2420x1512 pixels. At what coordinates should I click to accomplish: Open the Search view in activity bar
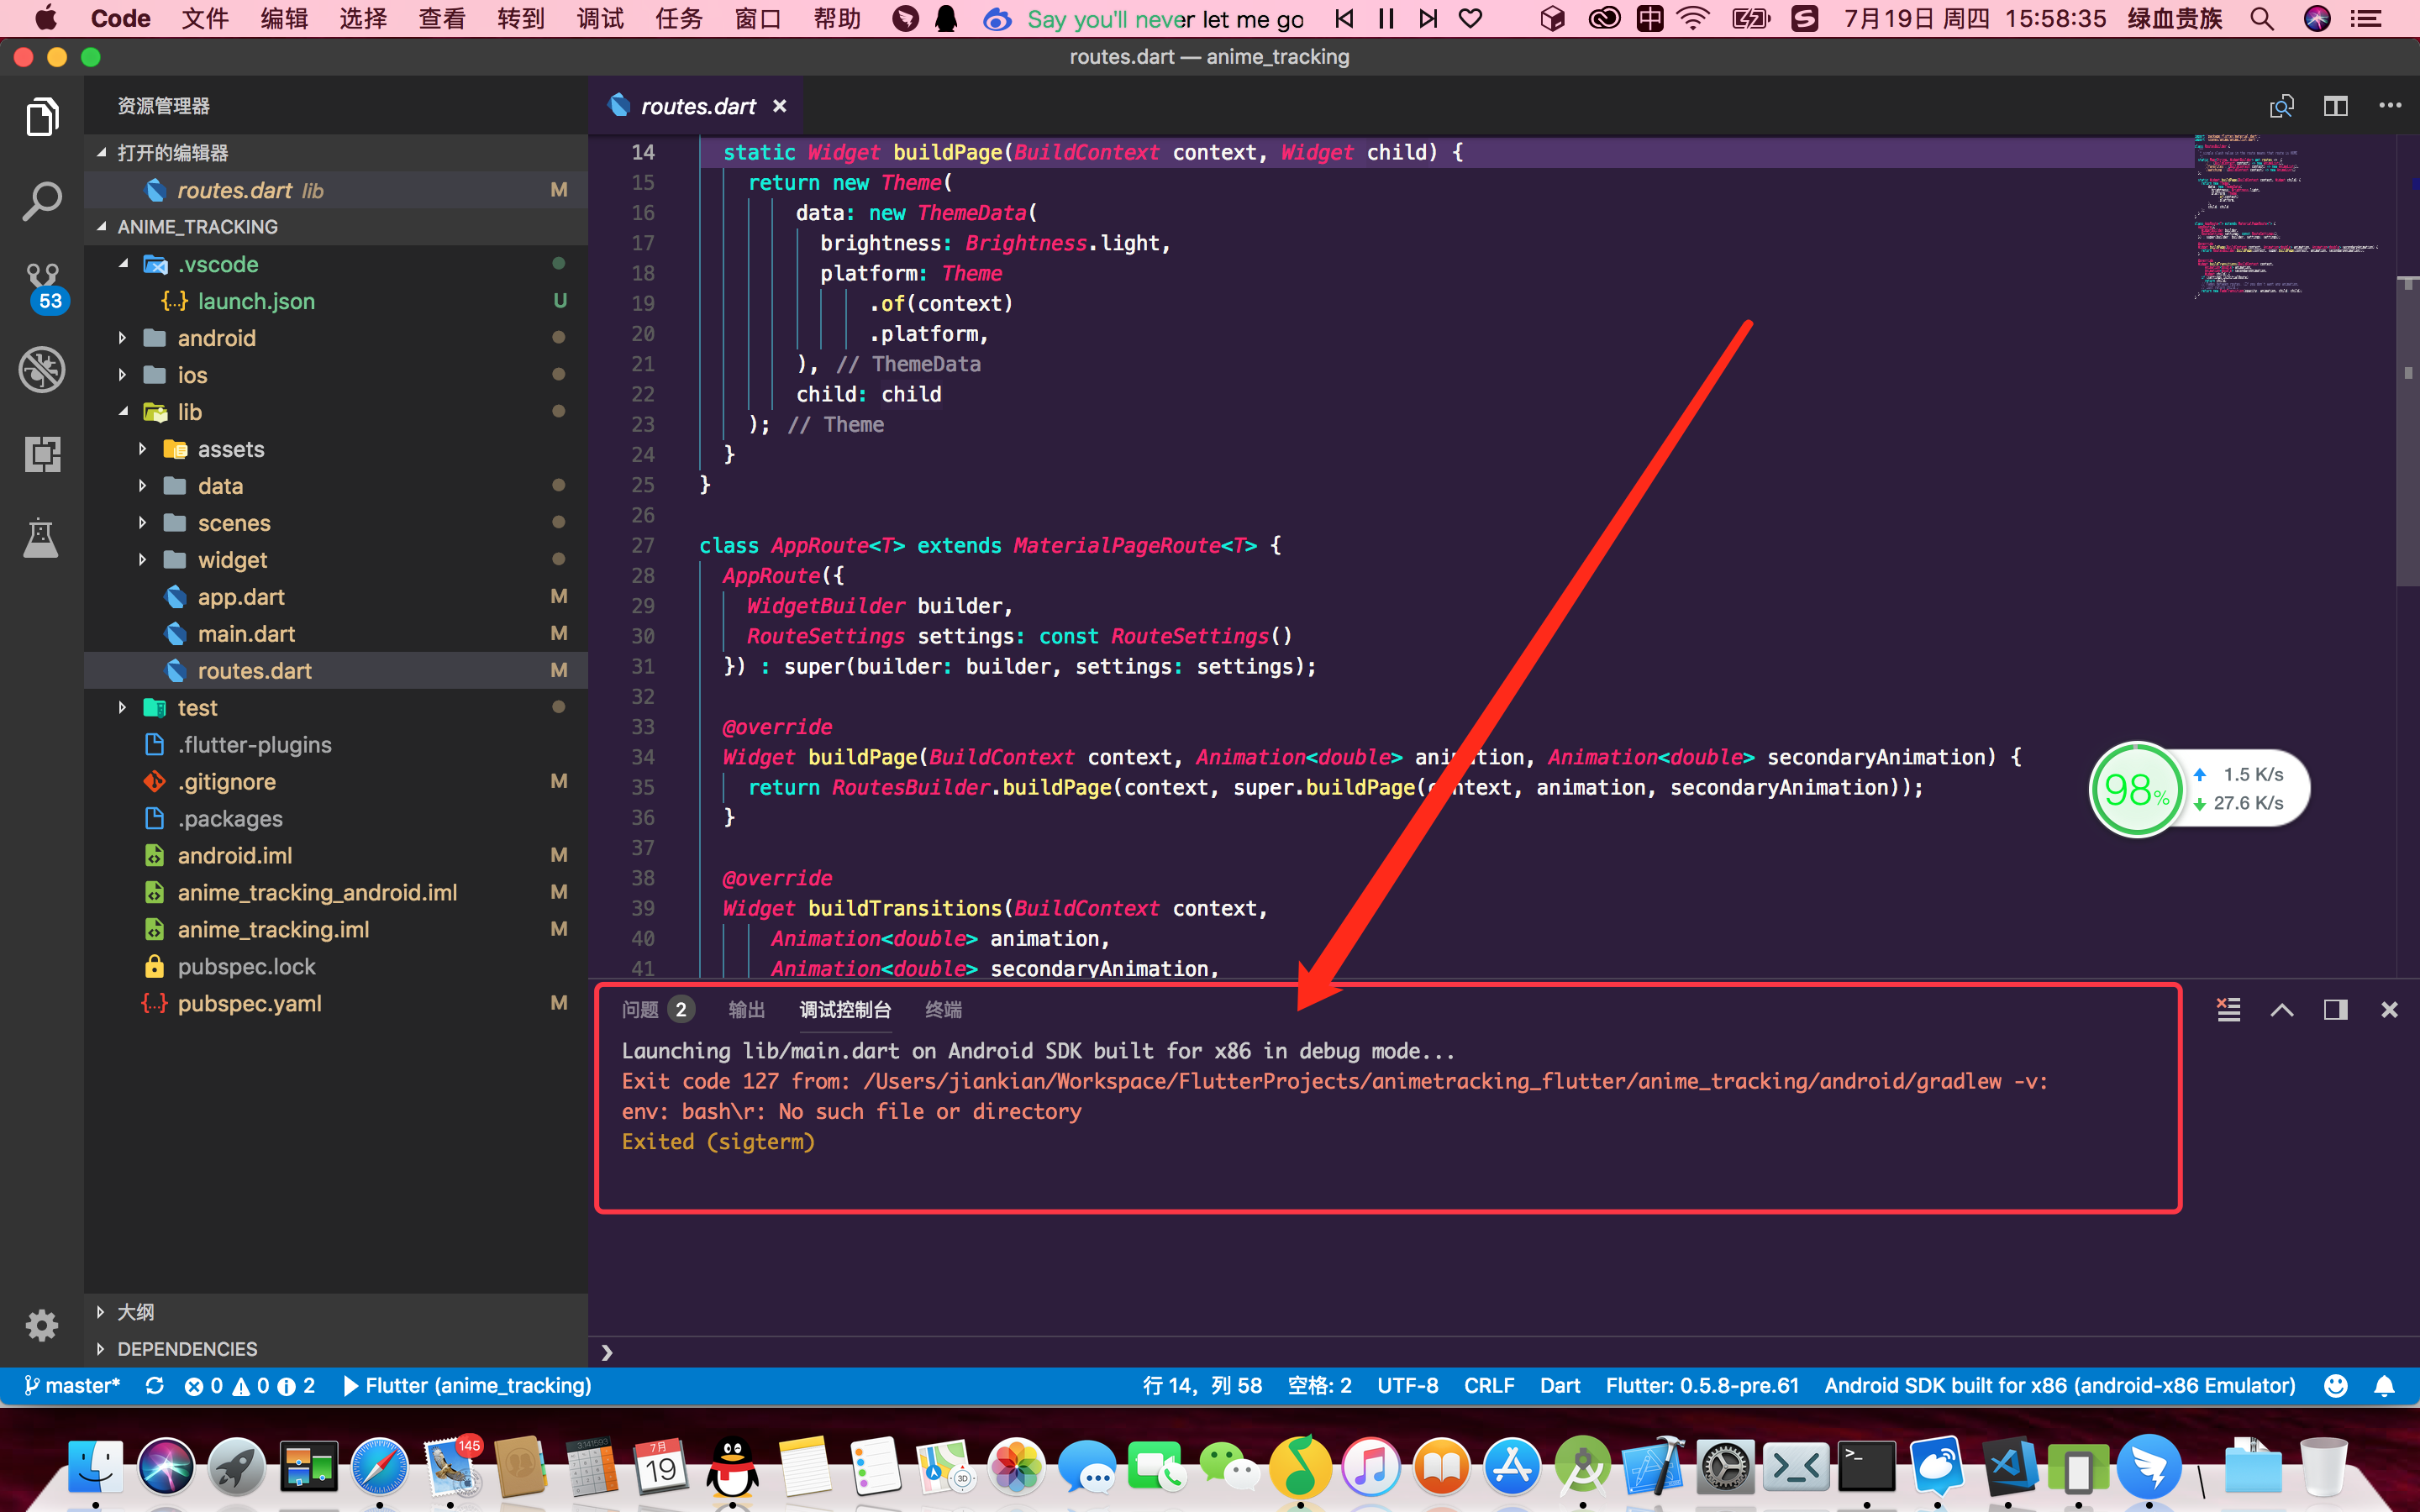[x=42, y=202]
